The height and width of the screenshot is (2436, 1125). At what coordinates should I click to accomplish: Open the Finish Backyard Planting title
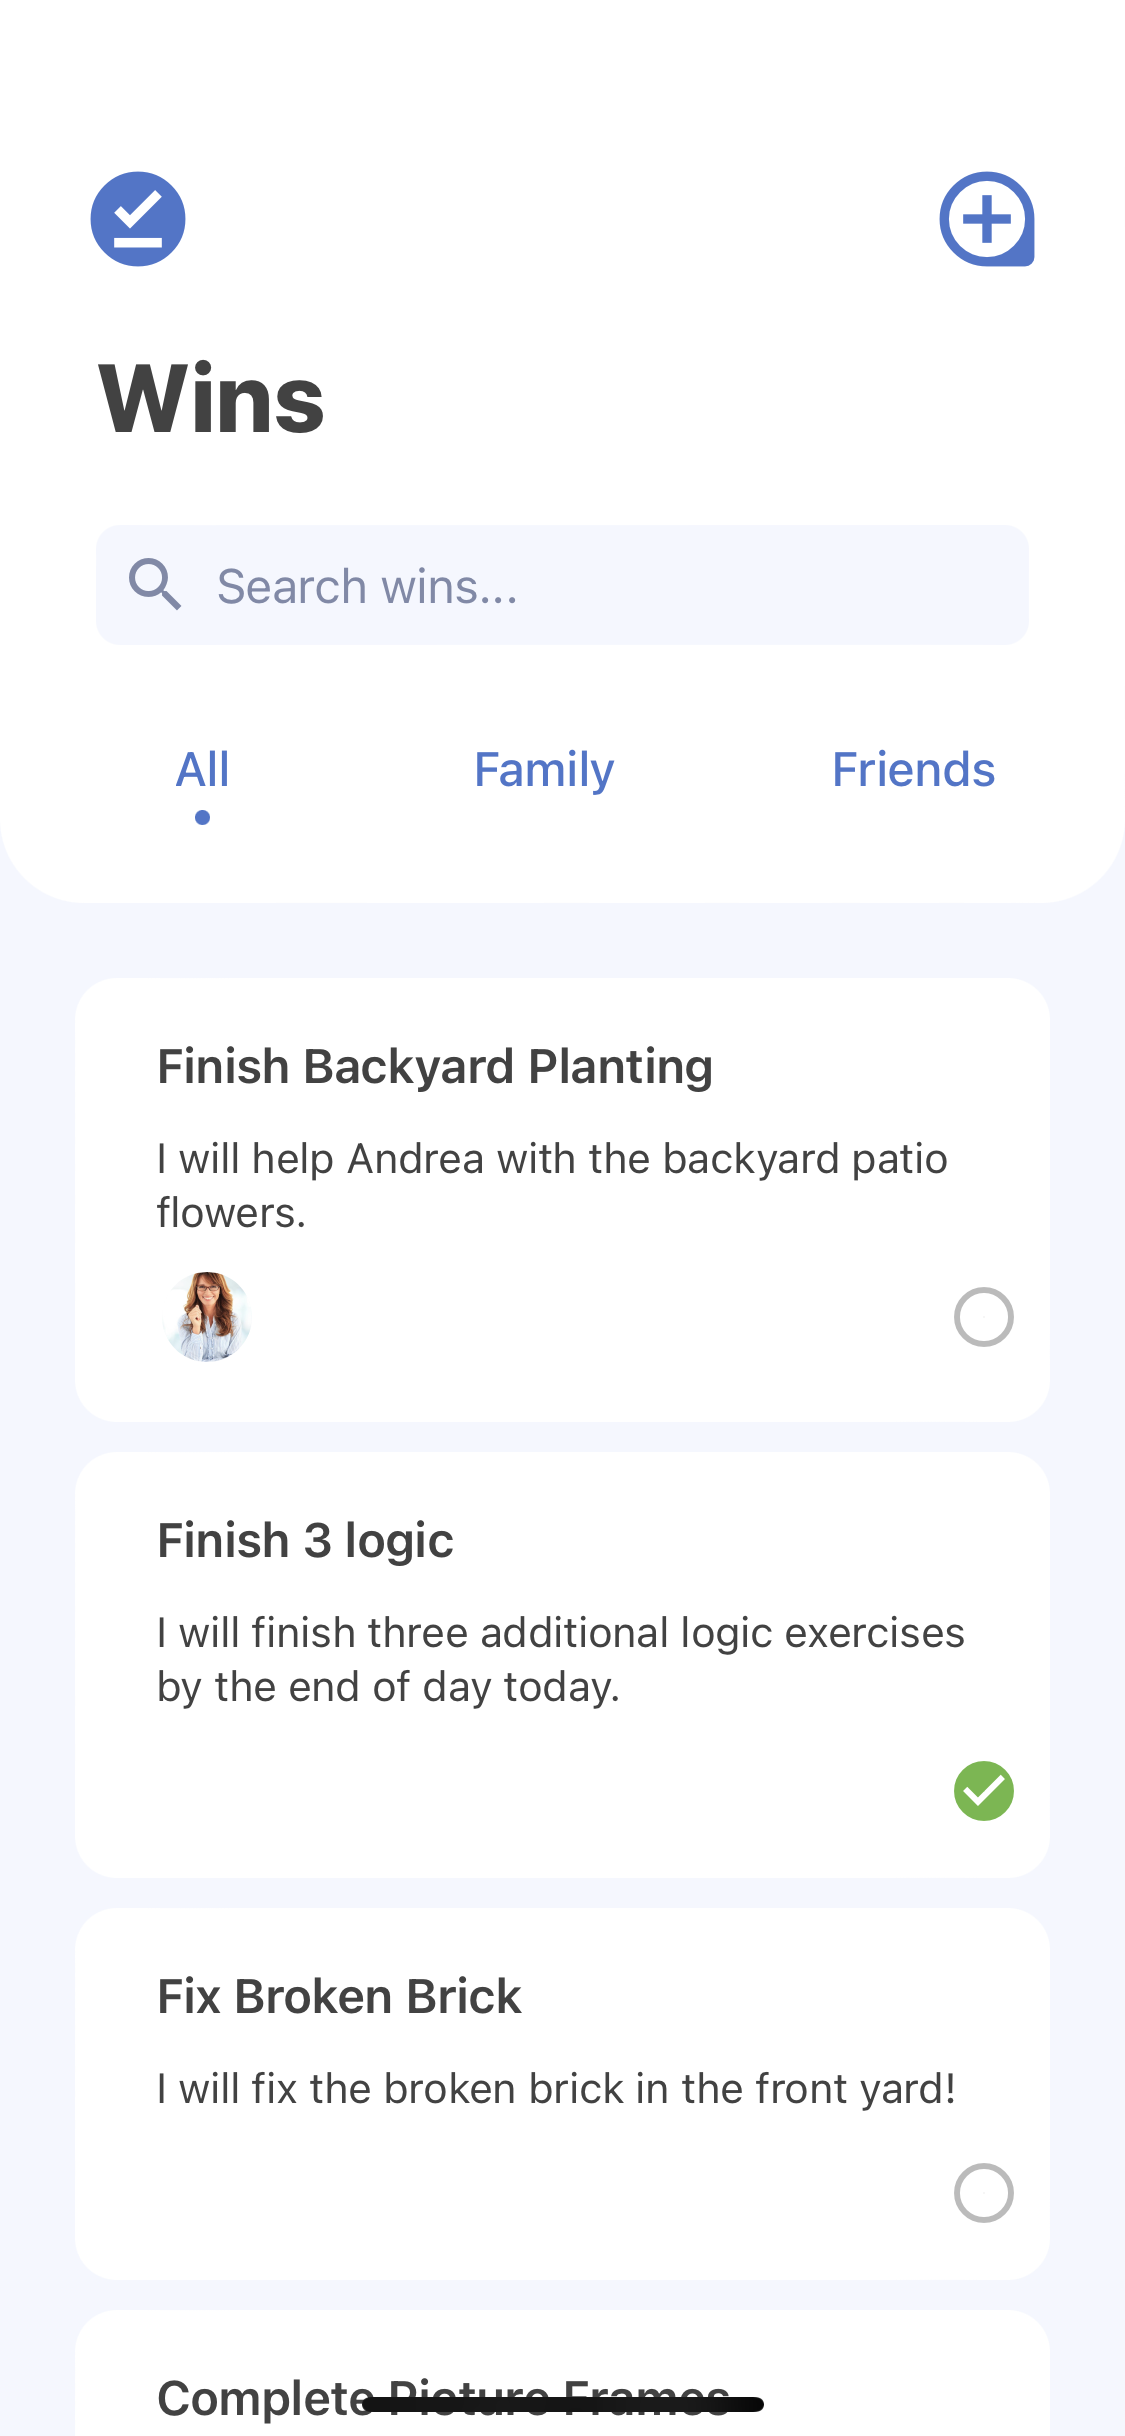pyautogui.click(x=435, y=1067)
